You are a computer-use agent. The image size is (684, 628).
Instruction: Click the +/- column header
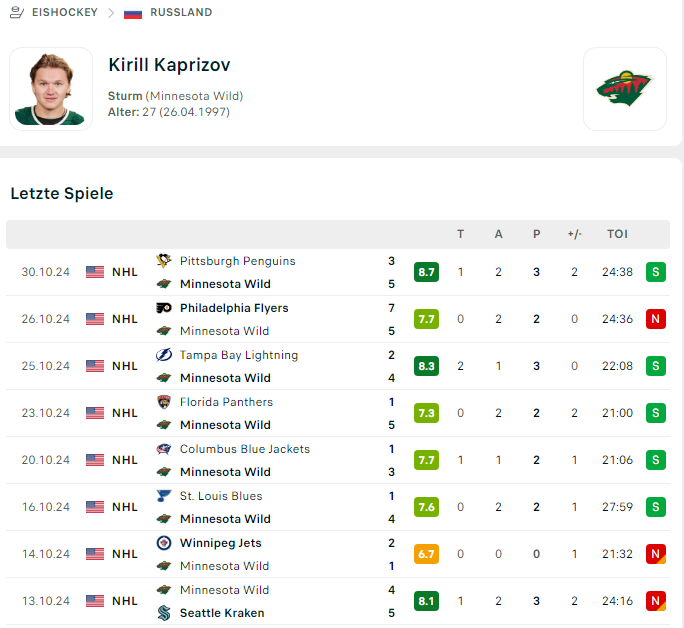coord(574,234)
